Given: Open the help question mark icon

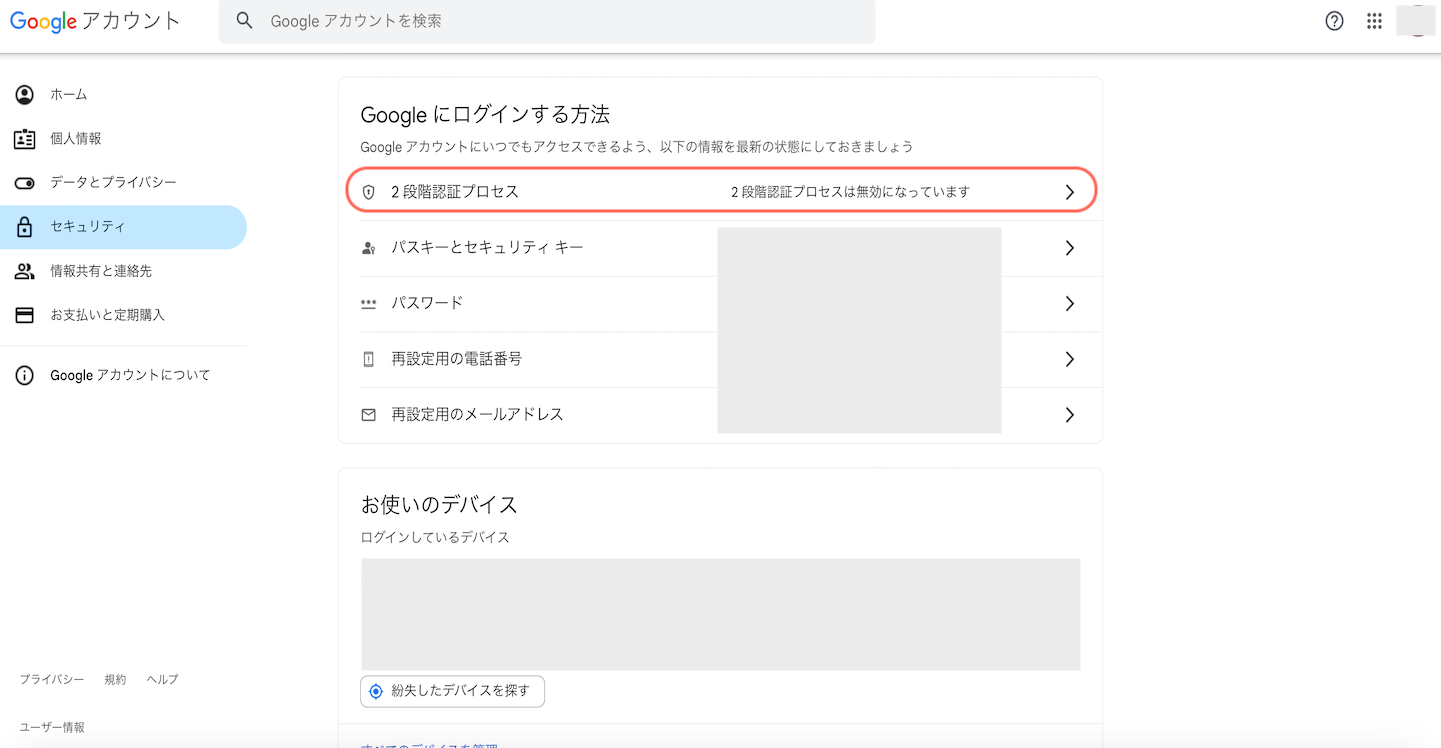Looking at the screenshot, I should coord(1334,21).
